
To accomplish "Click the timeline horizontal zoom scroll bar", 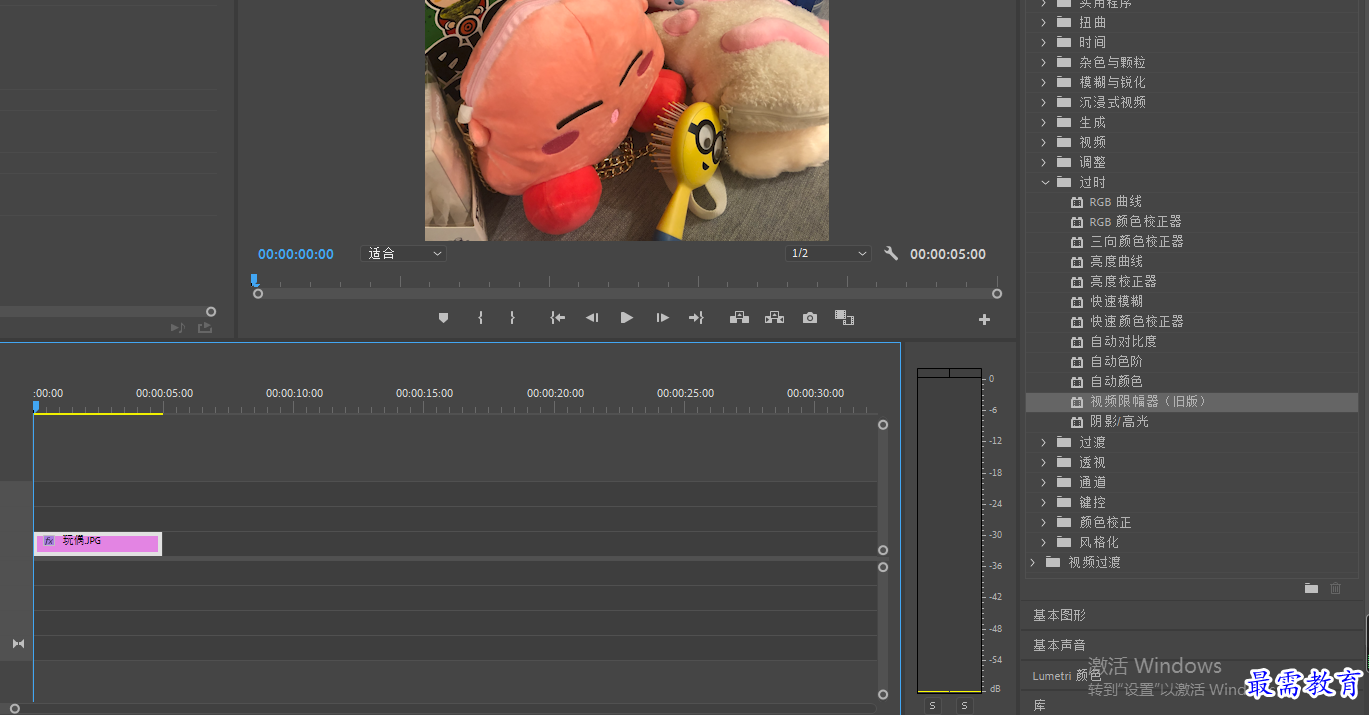I will pyautogui.click(x=445, y=709).
